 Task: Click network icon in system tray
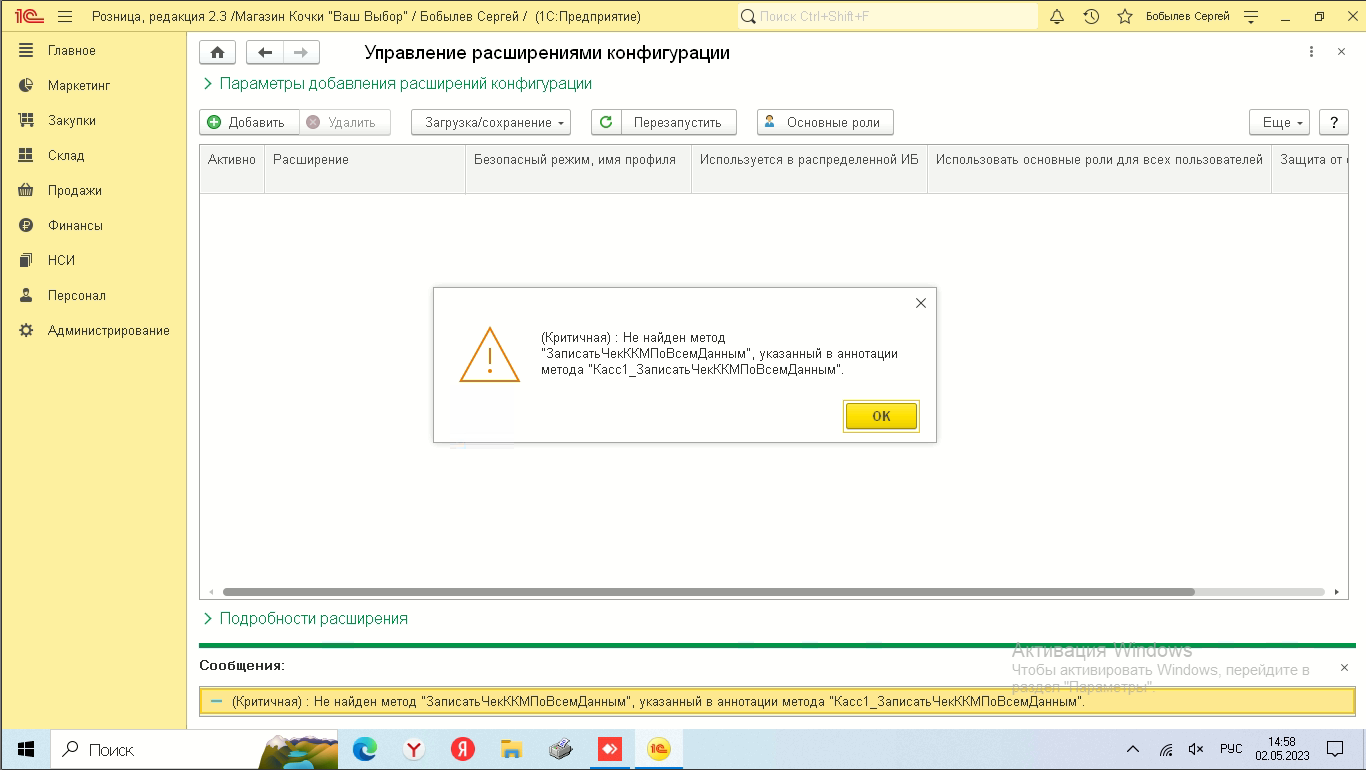click(1166, 749)
